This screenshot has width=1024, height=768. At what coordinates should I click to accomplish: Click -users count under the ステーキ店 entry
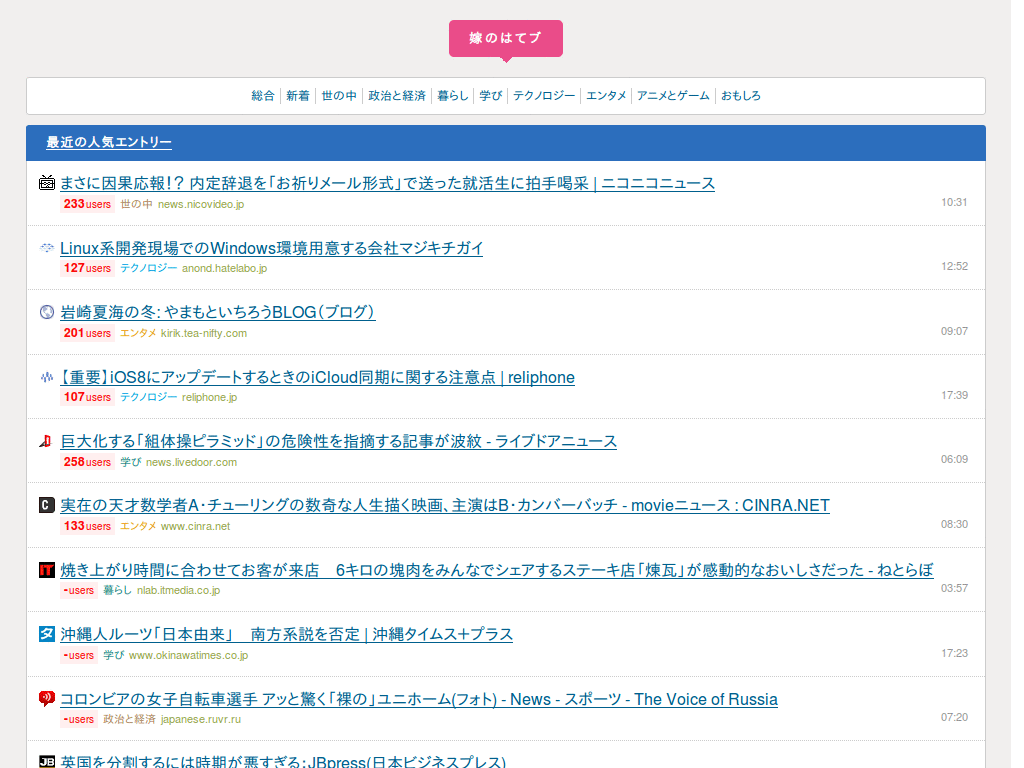78,590
